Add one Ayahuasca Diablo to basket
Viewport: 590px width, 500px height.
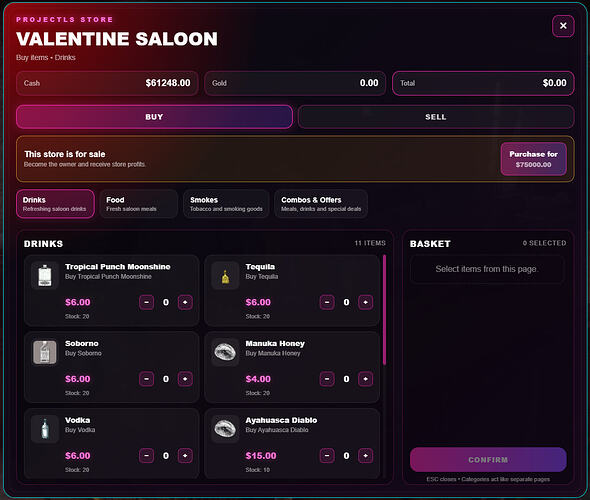click(365, 456)
